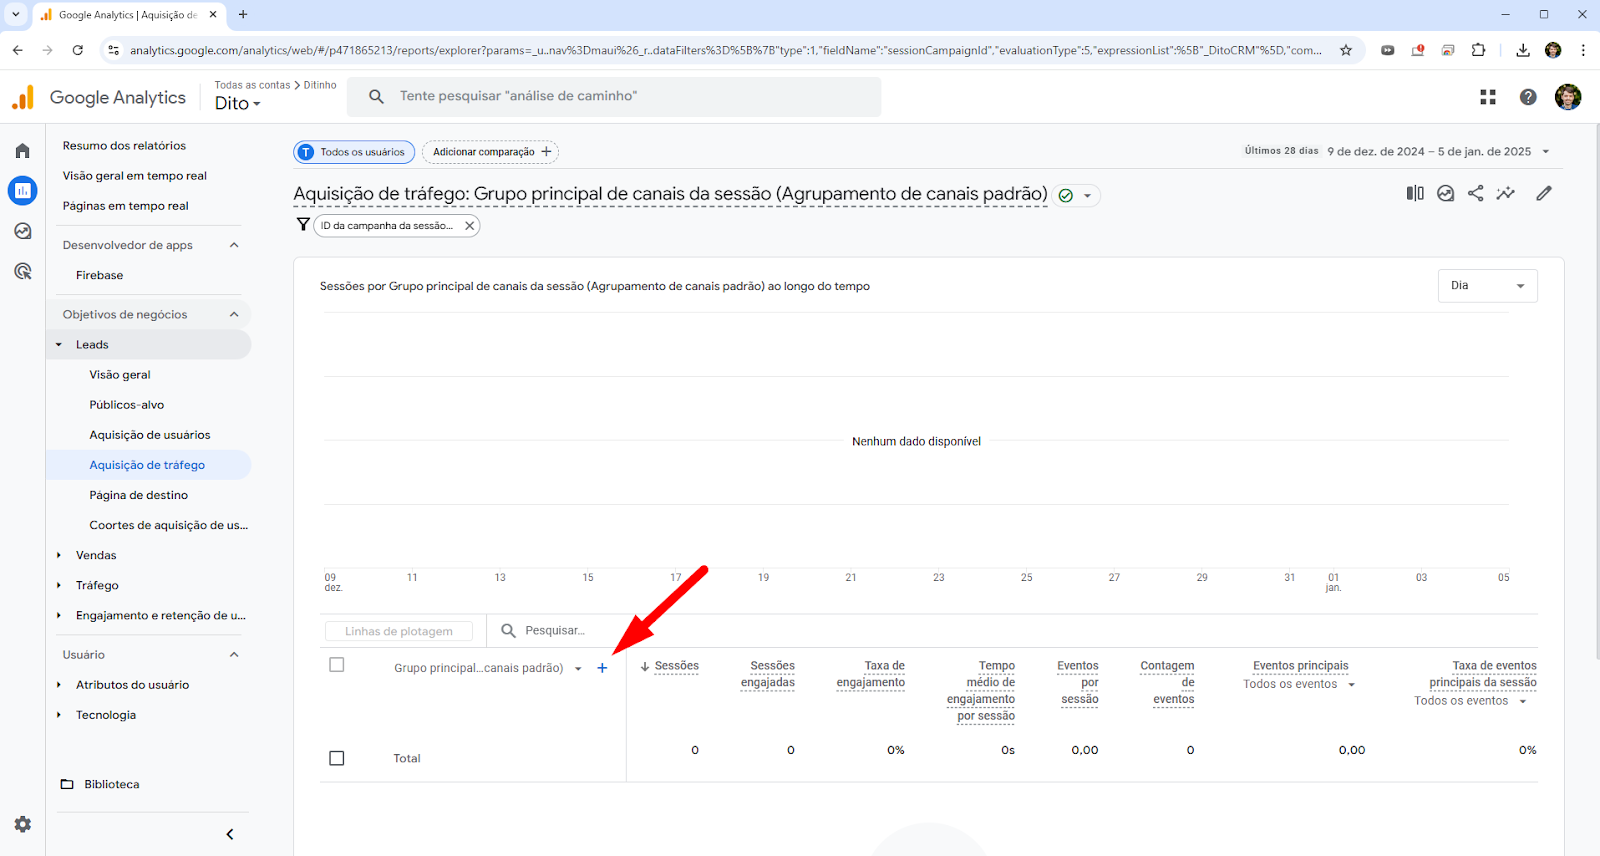Image resolution: width=1600 pixels, height=856 pixels.
Task: Reload the browser page
Action: (77, 50)
